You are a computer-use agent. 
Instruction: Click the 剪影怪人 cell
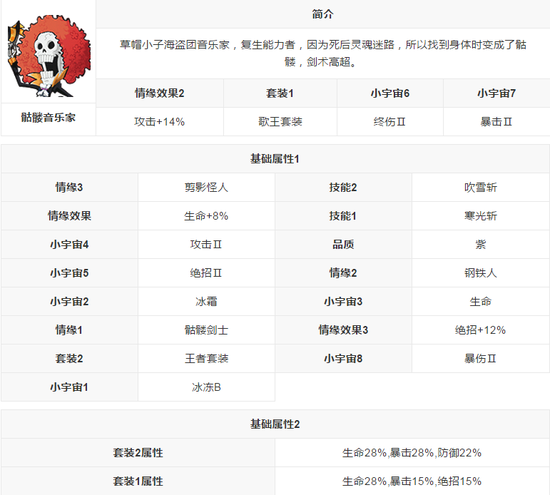click(207, 187)
